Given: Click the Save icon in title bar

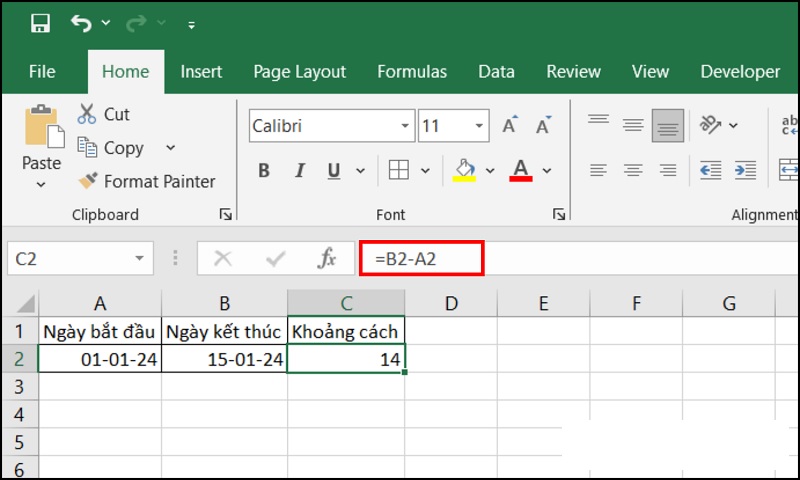Looking at the screenshot, I should [x=40, y=23].
